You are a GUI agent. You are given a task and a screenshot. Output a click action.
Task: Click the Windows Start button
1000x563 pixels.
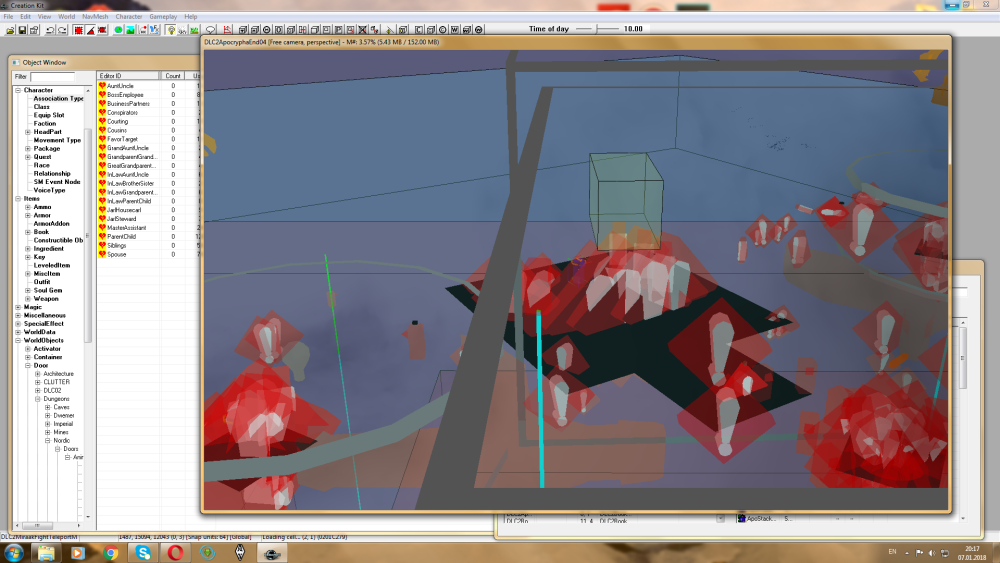pyautogui.click(x=14, y=553)
